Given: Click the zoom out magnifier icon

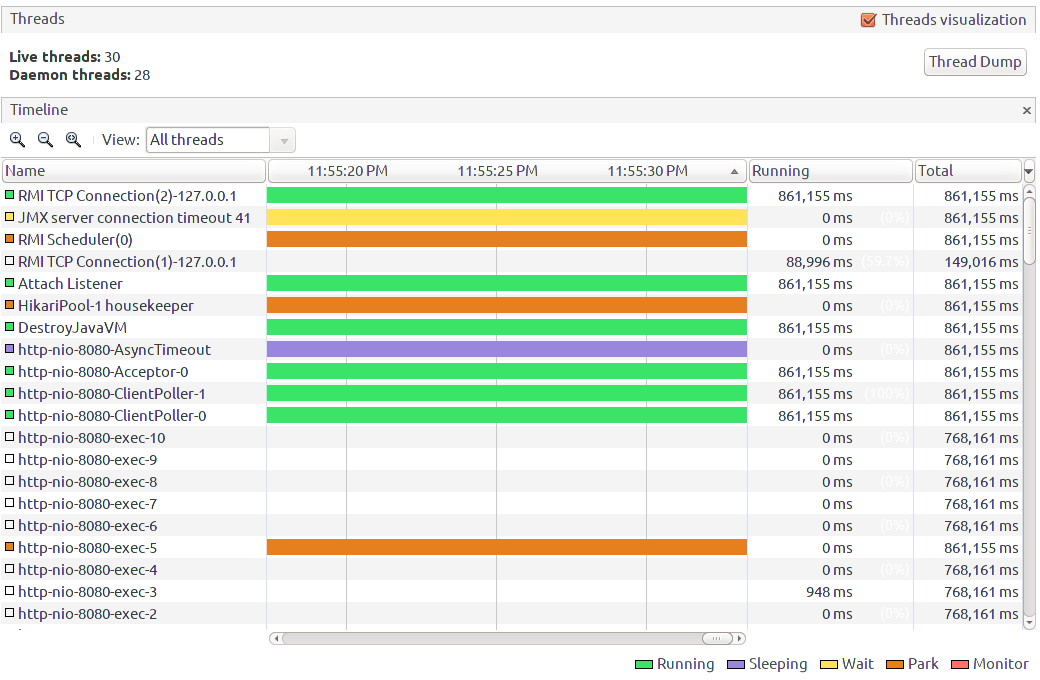Looking at the screenshot, I should pyautogui.click(x=45, y=140).
